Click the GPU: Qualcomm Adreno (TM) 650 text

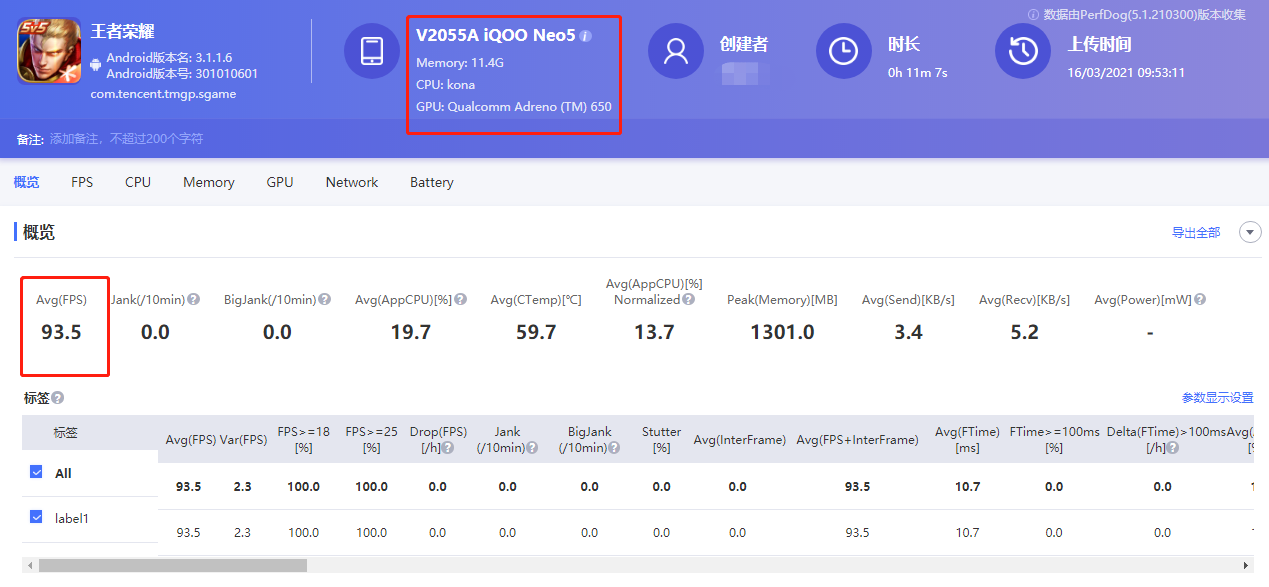(x=514, y=107)
